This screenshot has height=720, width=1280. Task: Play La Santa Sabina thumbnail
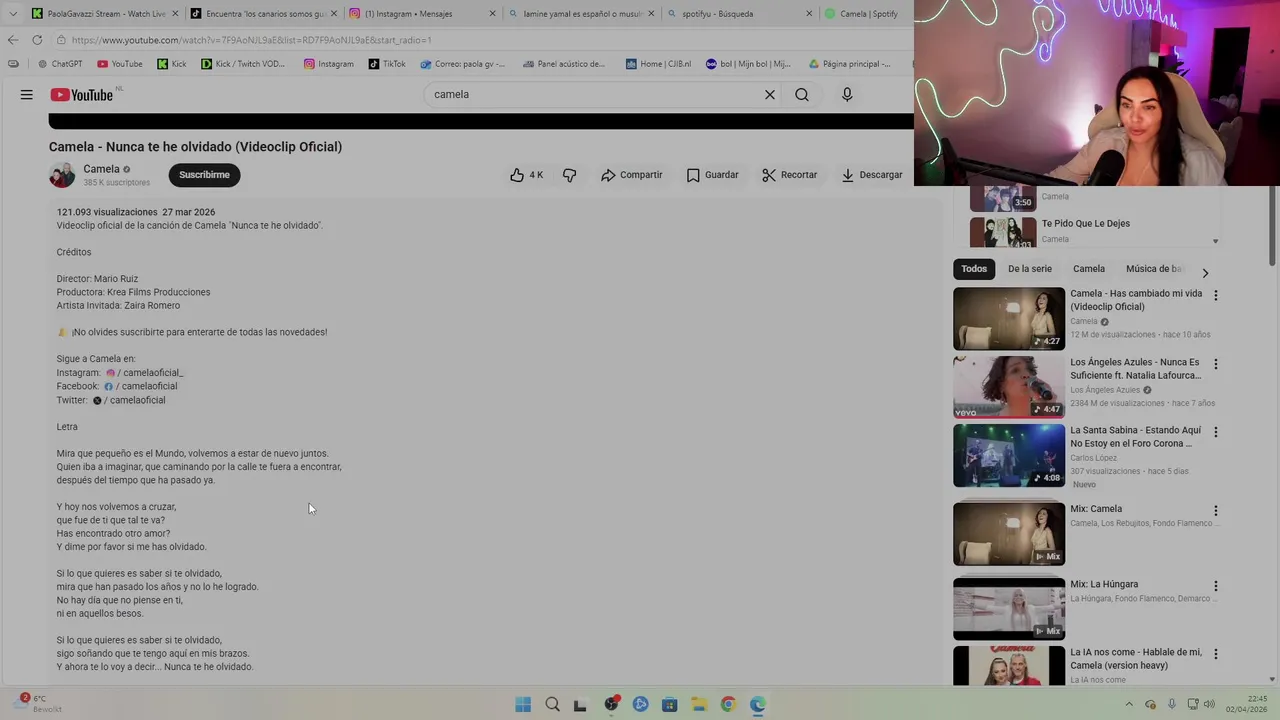(x=1009, y=455)
